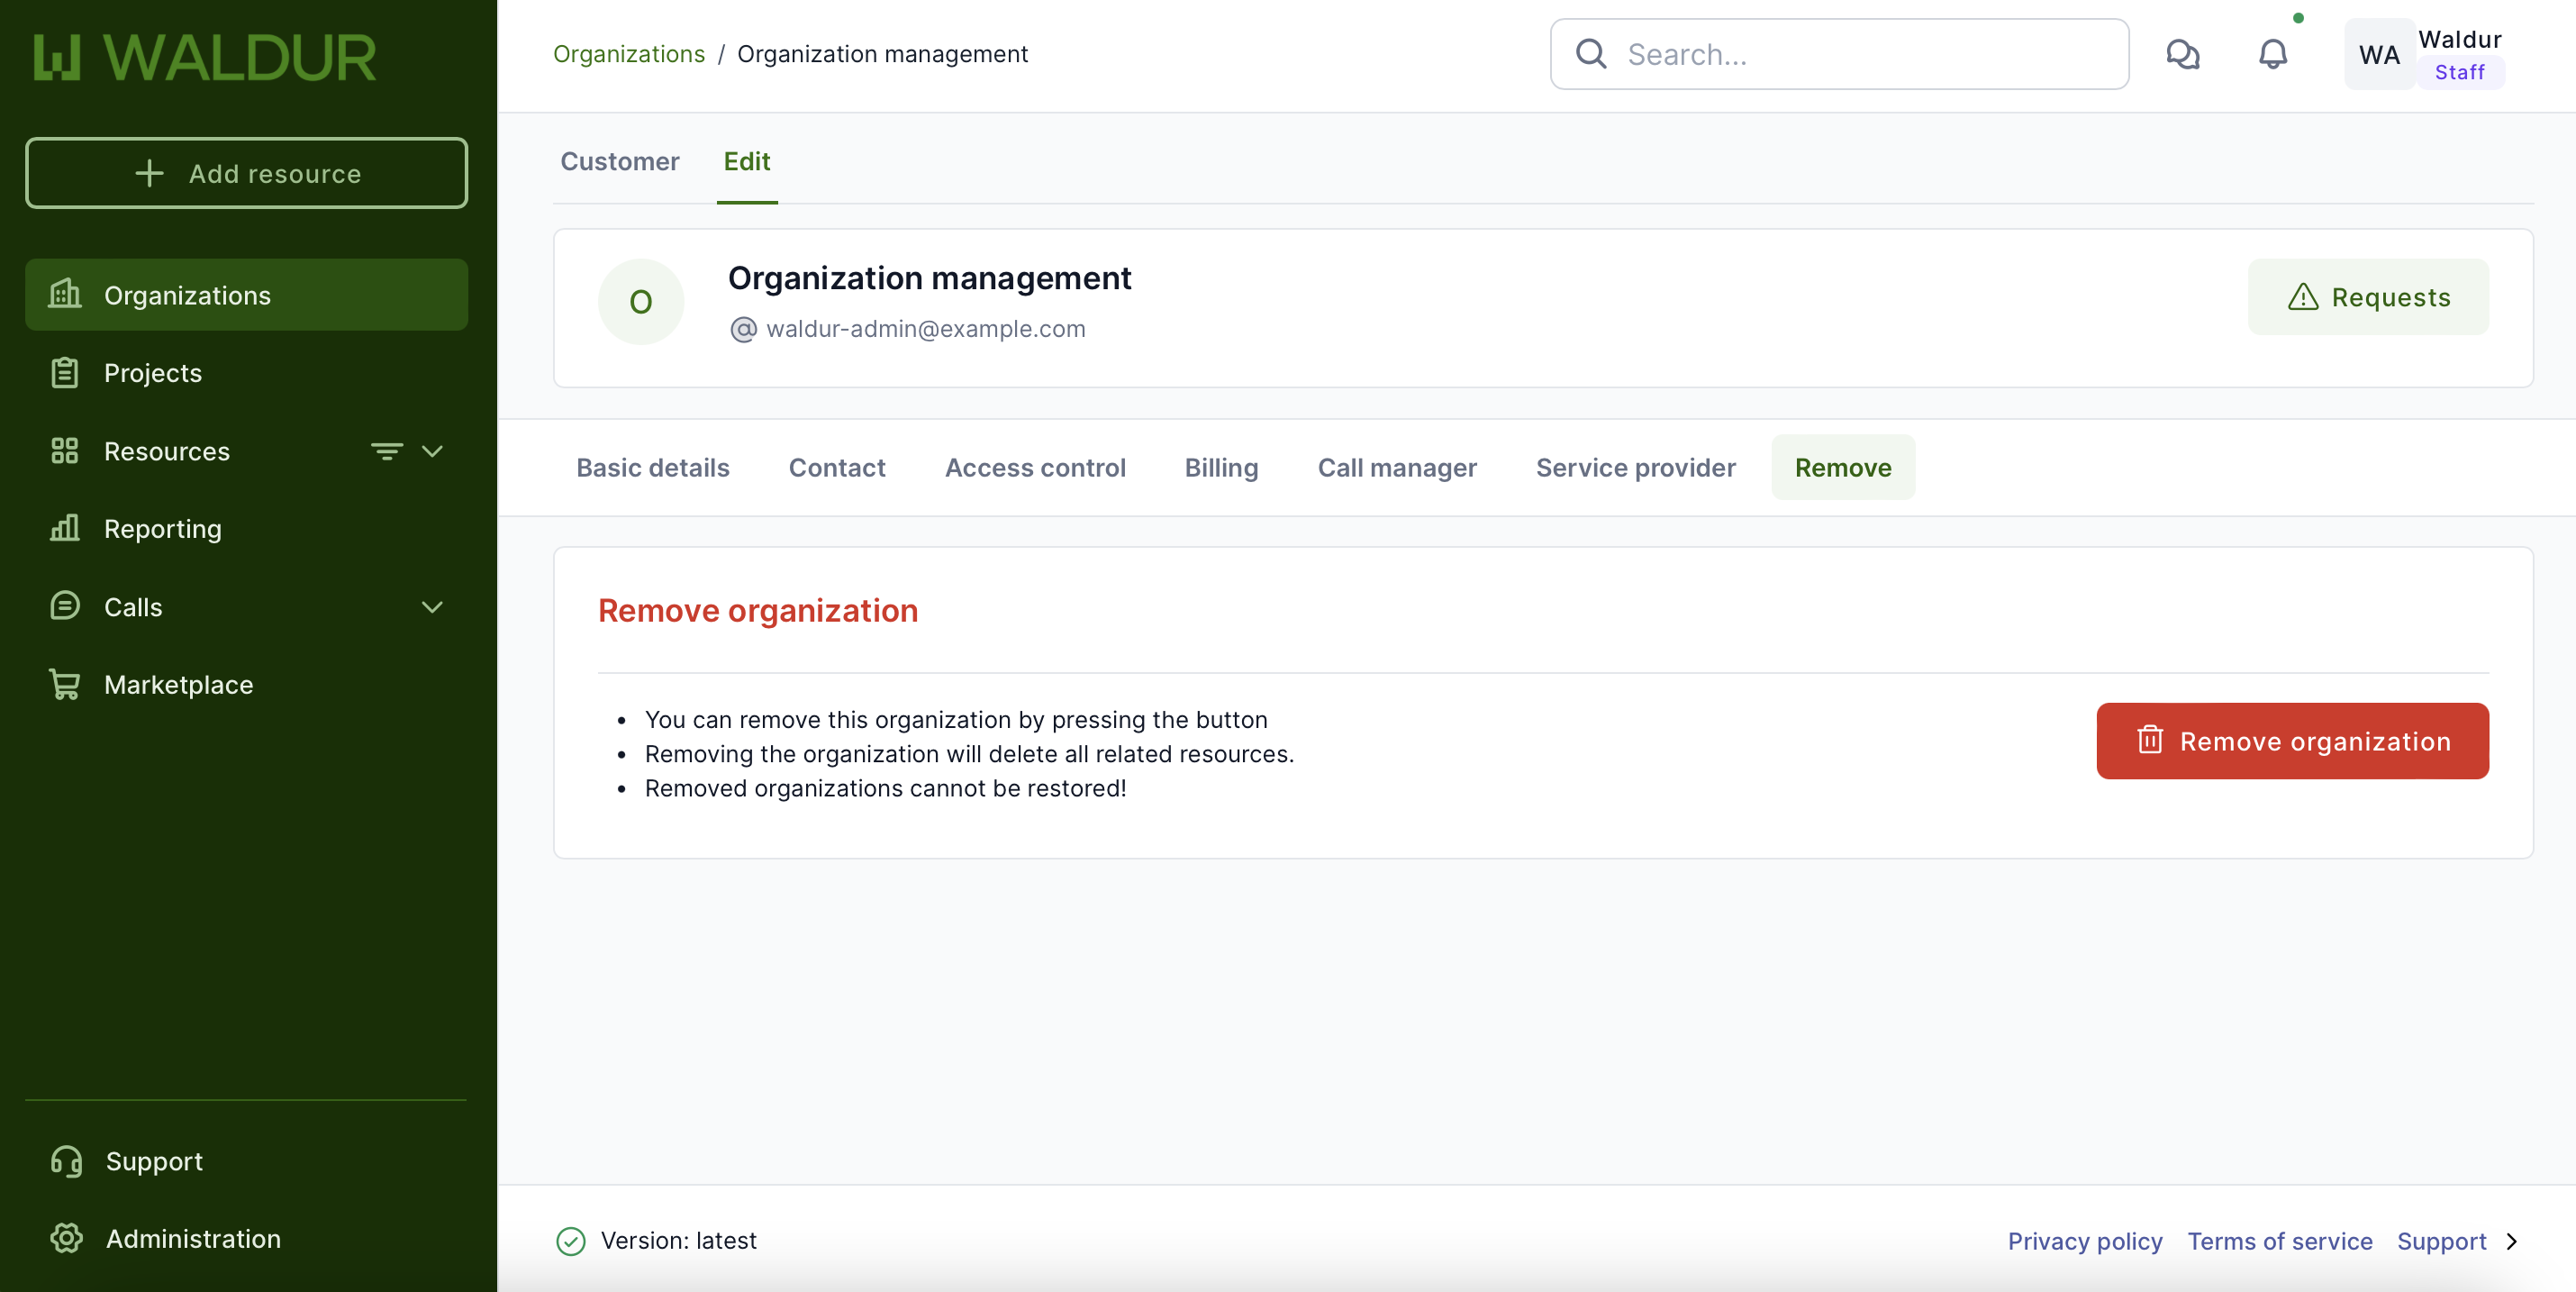
Task: Click the Reporting chart icon
Action: [65, 528]
